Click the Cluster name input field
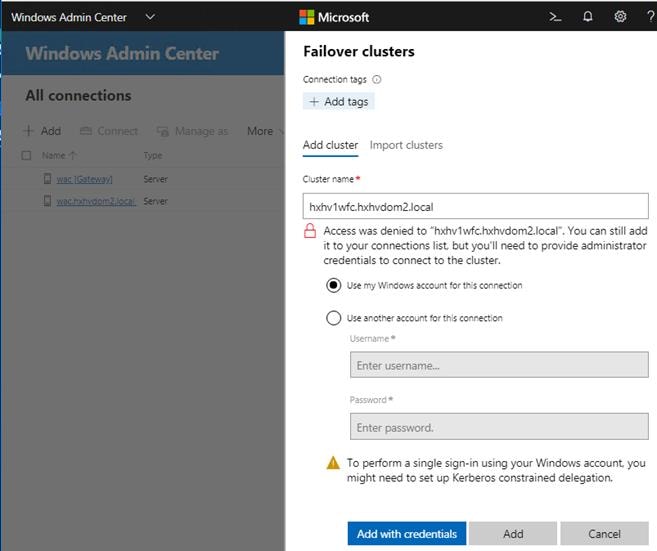This screenshot has height=551, width=657. [x=476, y=206]
